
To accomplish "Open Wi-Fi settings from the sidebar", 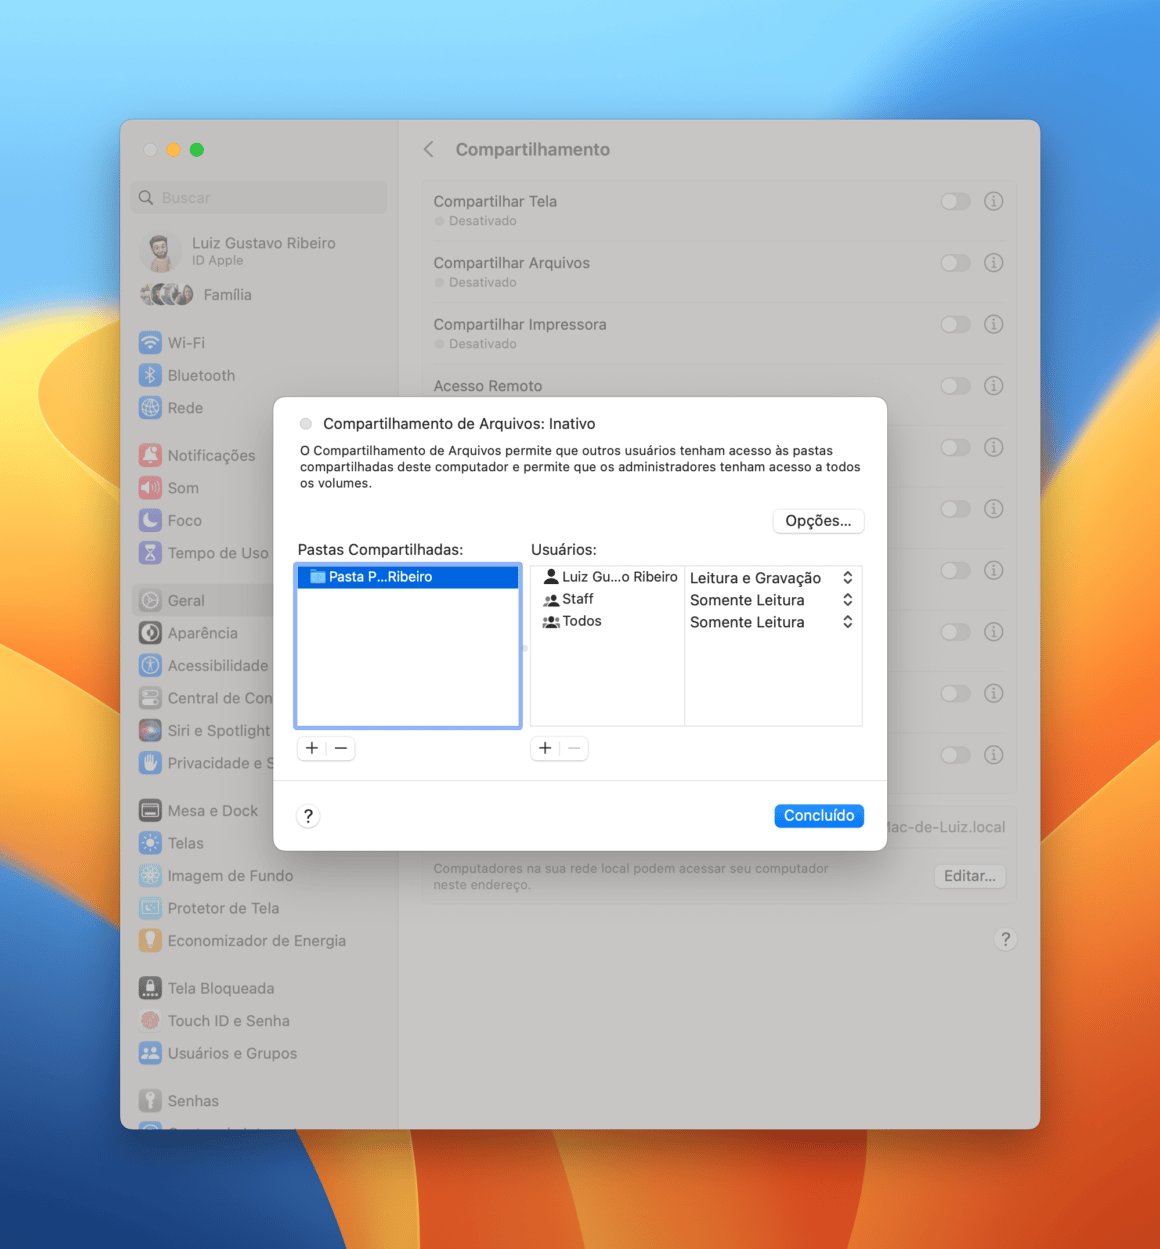I will 150,342.
